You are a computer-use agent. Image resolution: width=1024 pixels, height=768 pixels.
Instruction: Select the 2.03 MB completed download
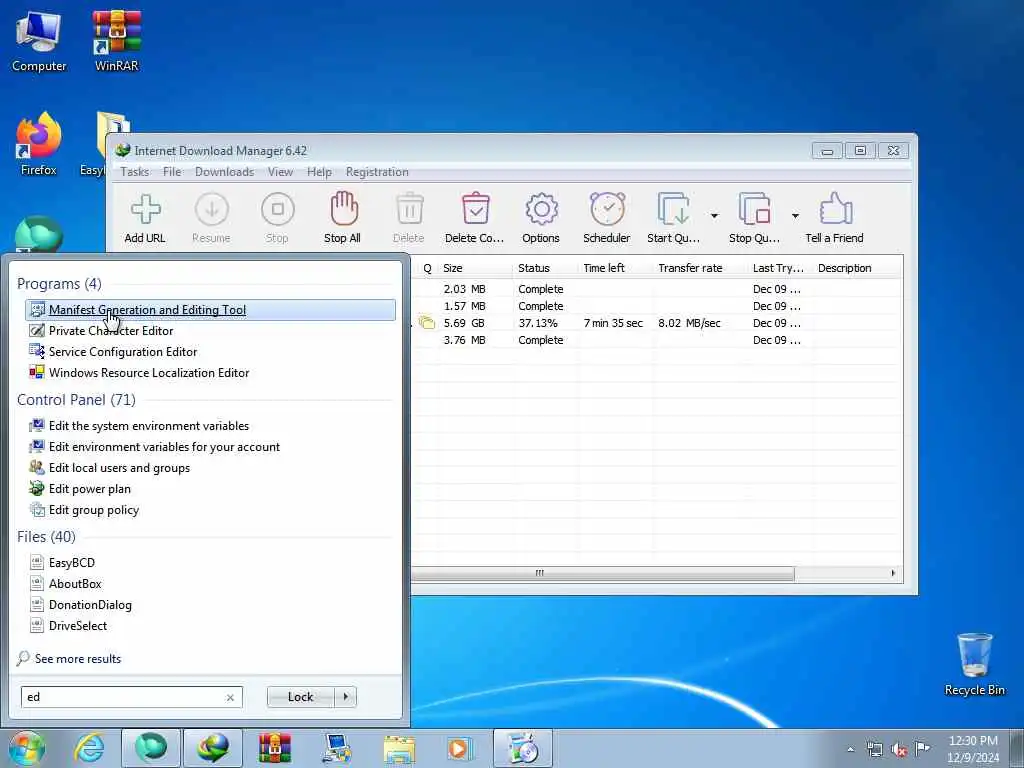coord(656,289)
